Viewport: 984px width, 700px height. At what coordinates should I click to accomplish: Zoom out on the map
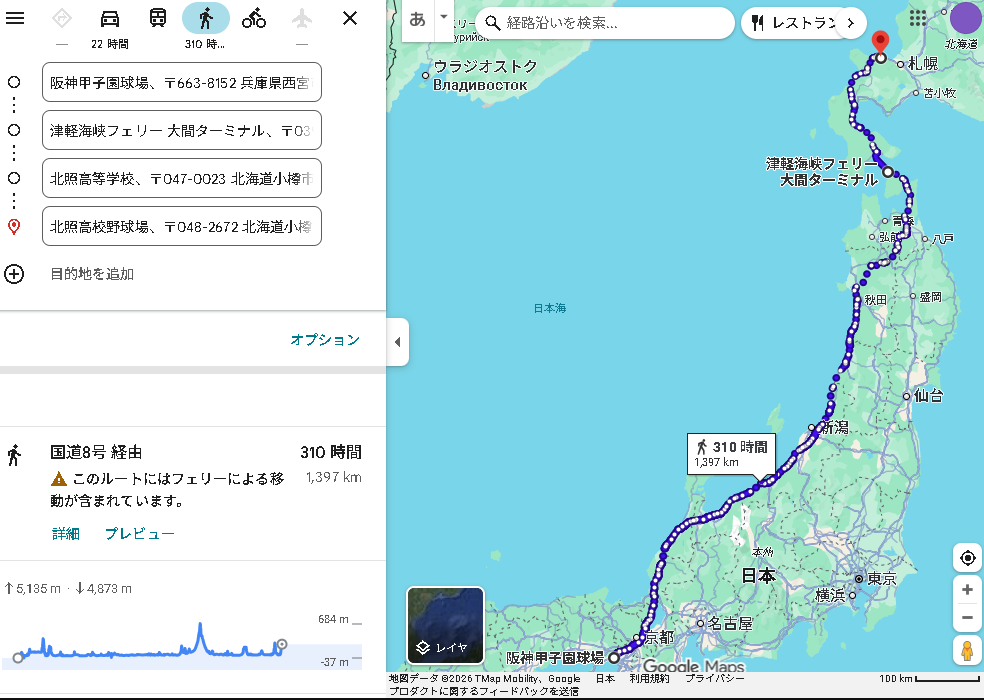(x=967, y=618)
